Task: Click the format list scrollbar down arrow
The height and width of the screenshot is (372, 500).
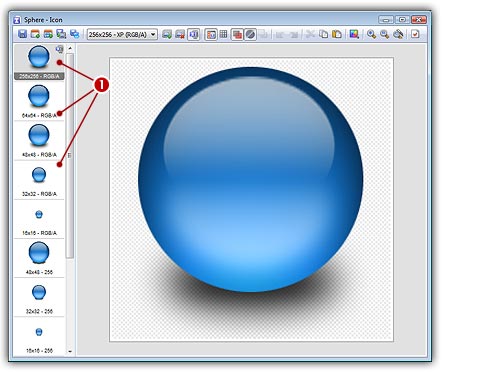Action: 70,351
